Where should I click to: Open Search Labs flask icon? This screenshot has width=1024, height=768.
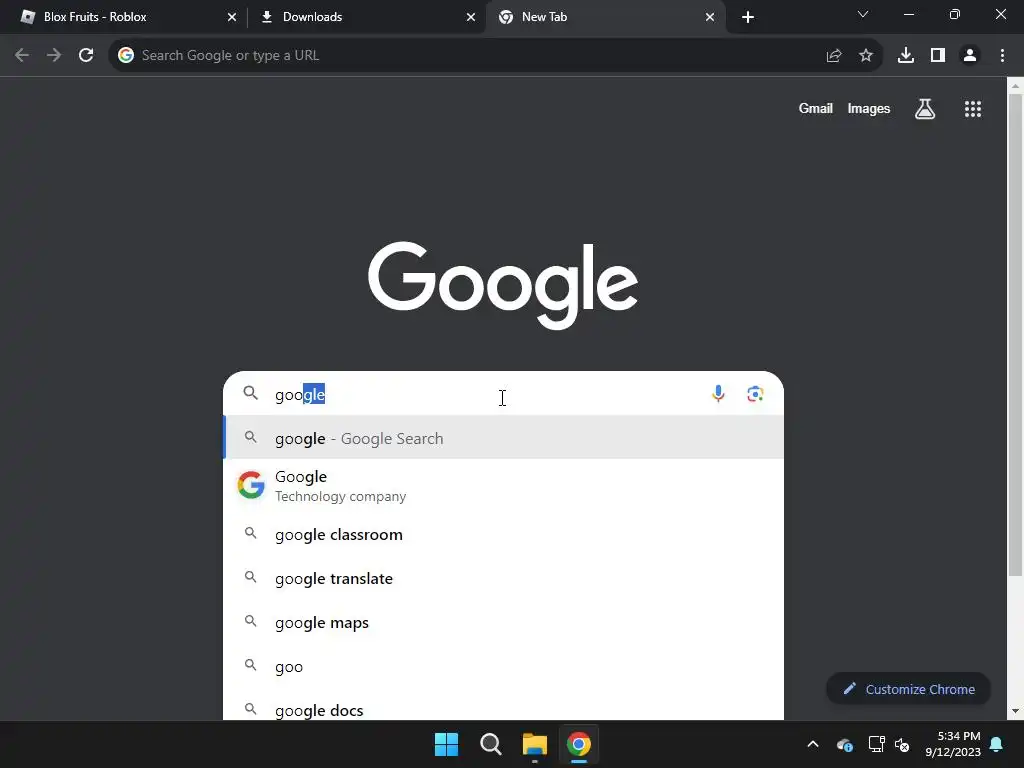click(925, 108)
